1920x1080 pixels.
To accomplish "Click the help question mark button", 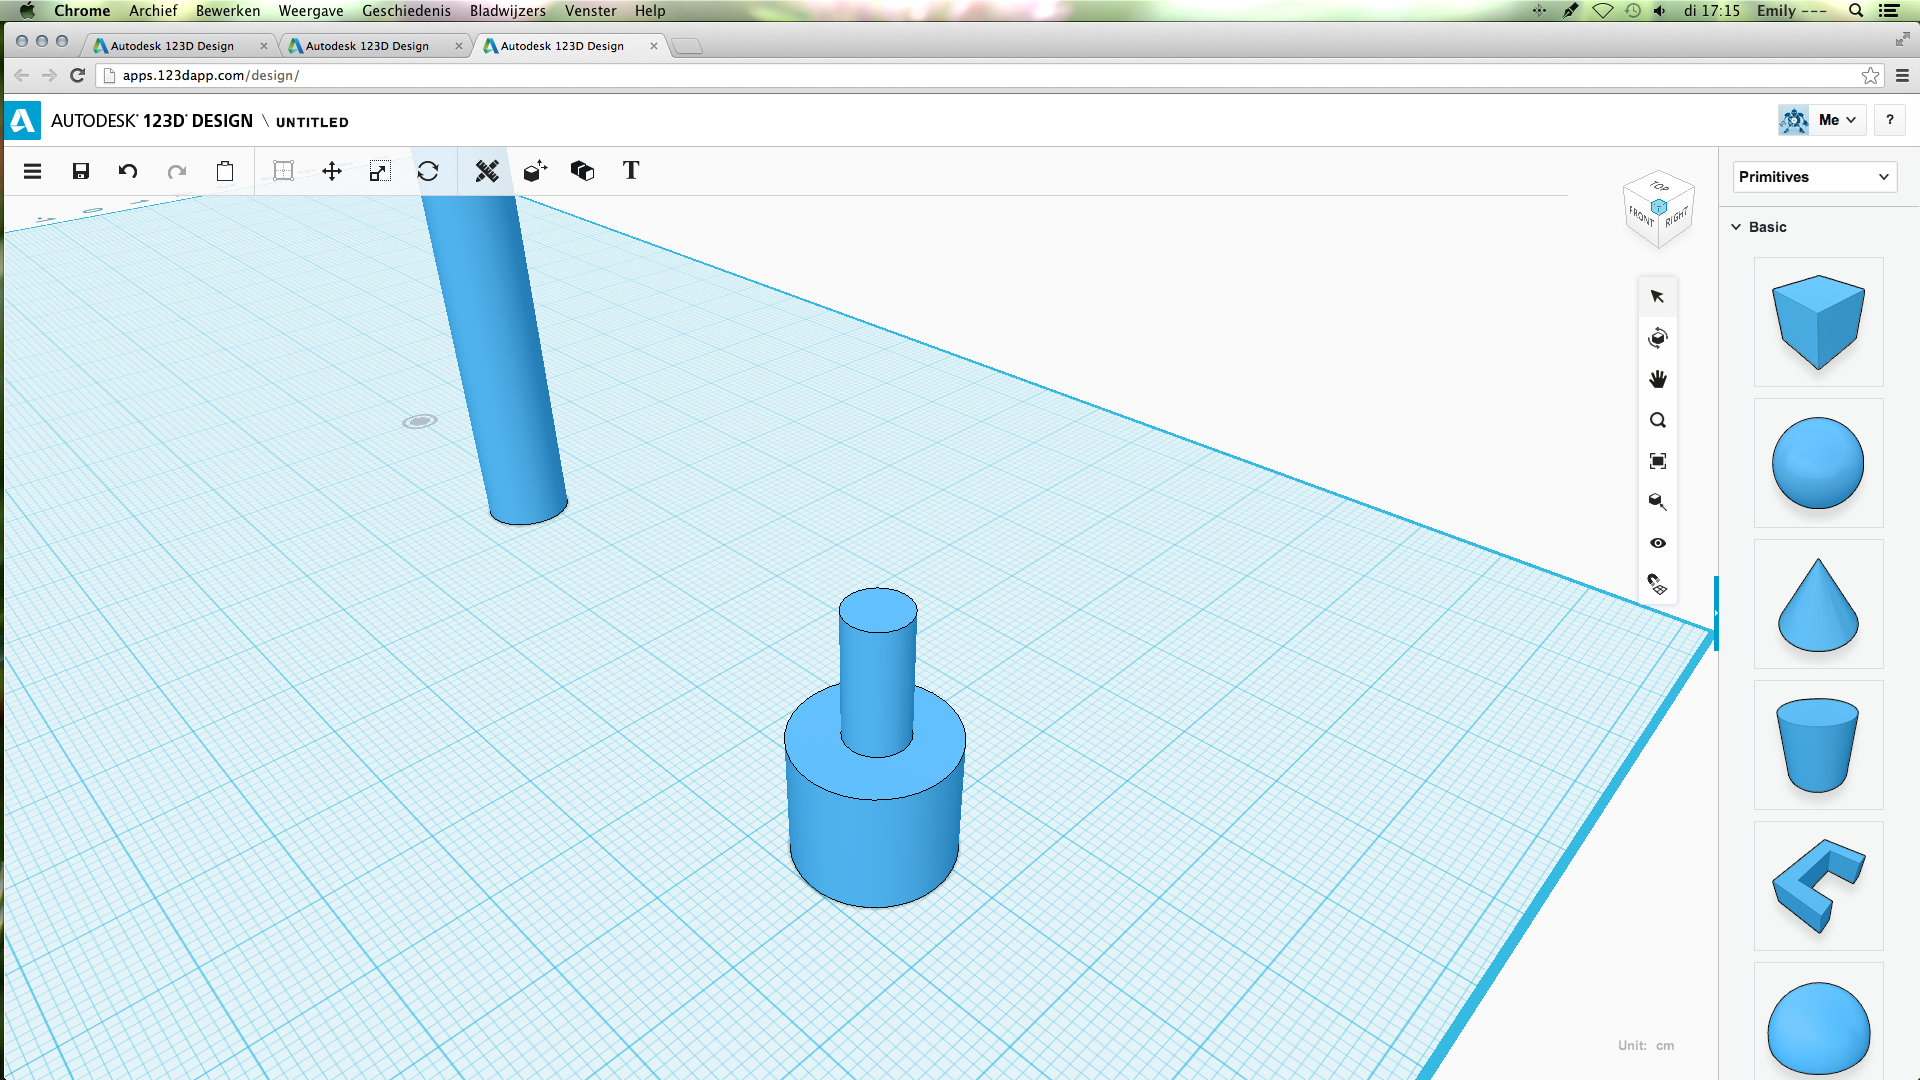I will click(x=1889, y=120).
